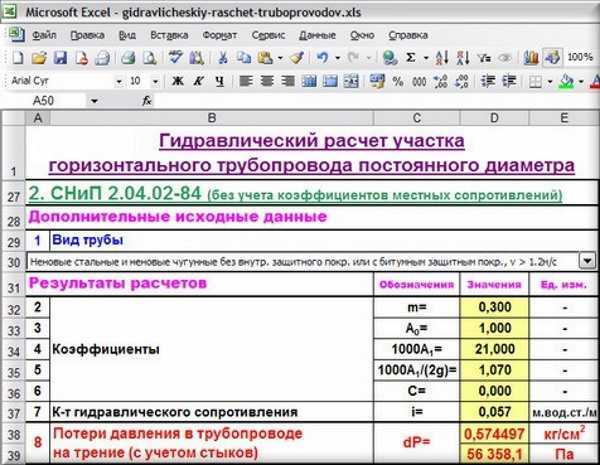
Task: Open the Zoom 100% combo box
Action: click(x=581, y=58)
